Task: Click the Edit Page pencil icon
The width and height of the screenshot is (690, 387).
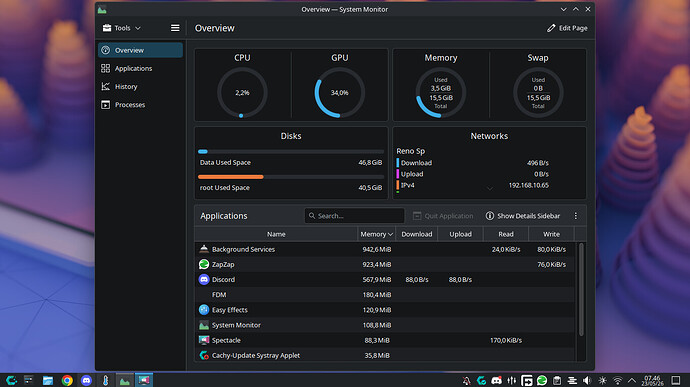Action: pyautogui.click(x=551, y=28)
